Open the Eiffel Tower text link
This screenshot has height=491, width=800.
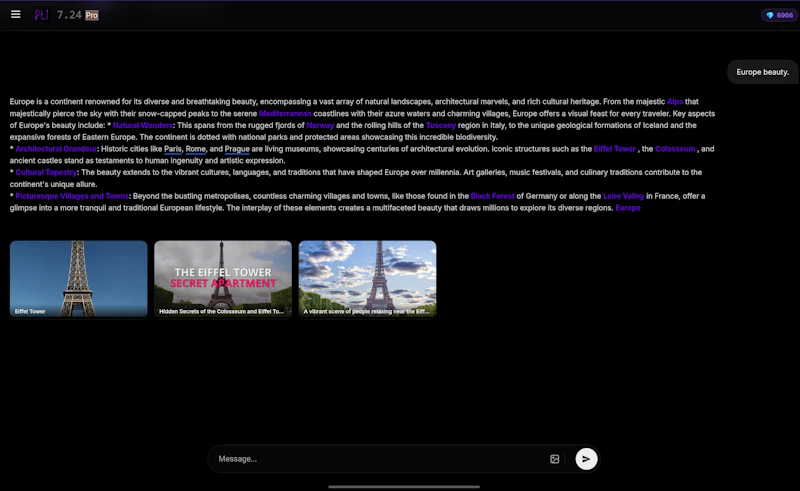tap(615, 149)
